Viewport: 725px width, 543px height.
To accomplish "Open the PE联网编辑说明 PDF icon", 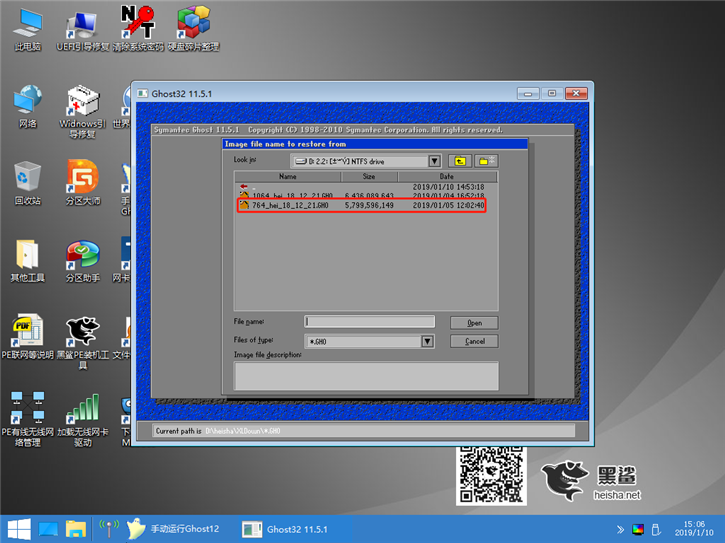I will (28, 337).
